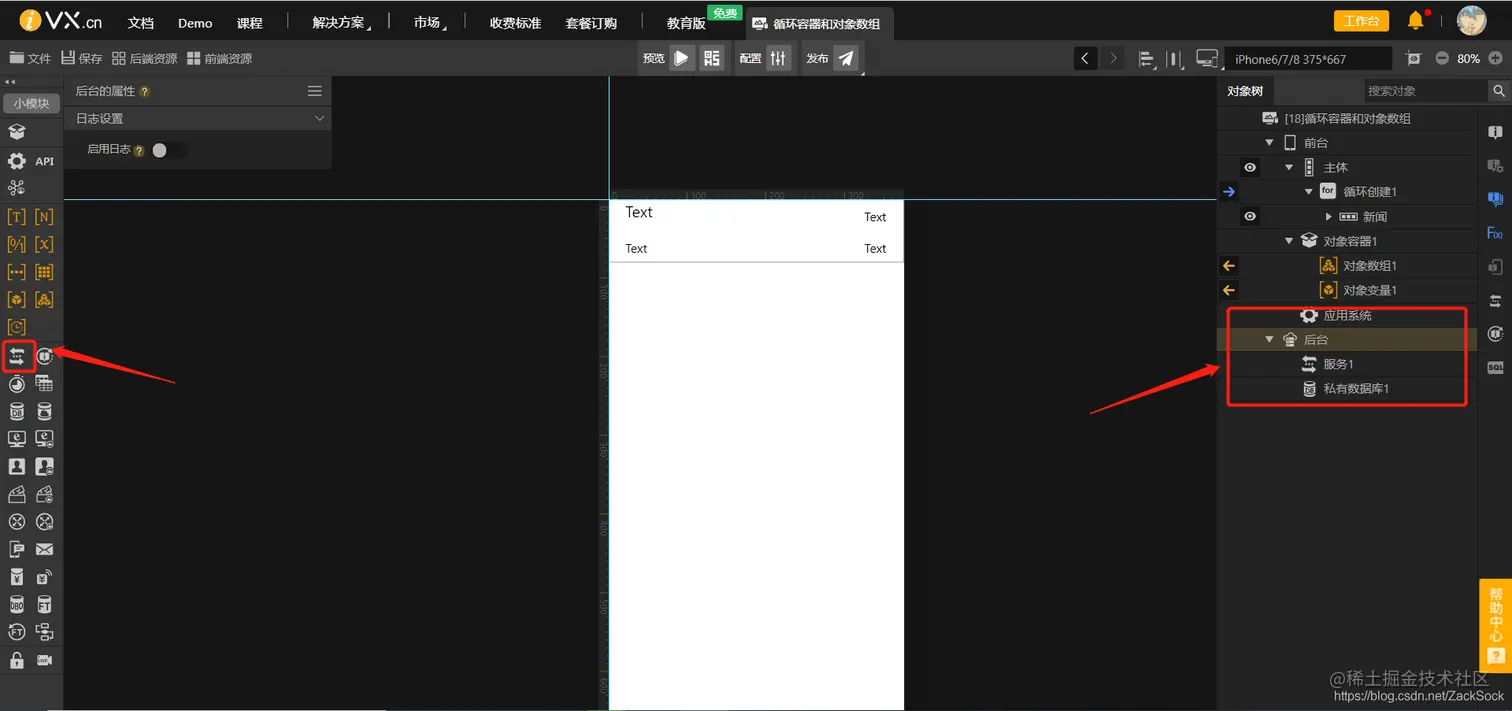Toggle the 启用日志 switch

pyautogui.click(x=169, y=150)
